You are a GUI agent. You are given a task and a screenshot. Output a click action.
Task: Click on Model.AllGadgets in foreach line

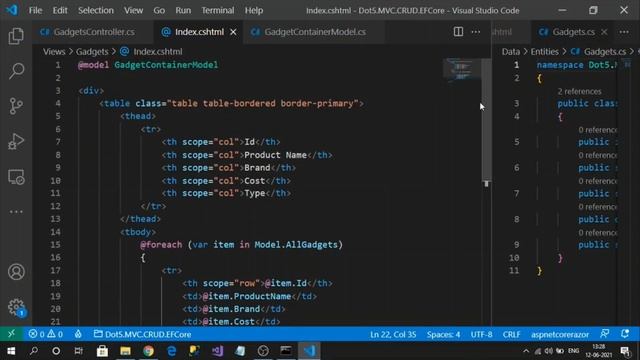coord(296,244)
